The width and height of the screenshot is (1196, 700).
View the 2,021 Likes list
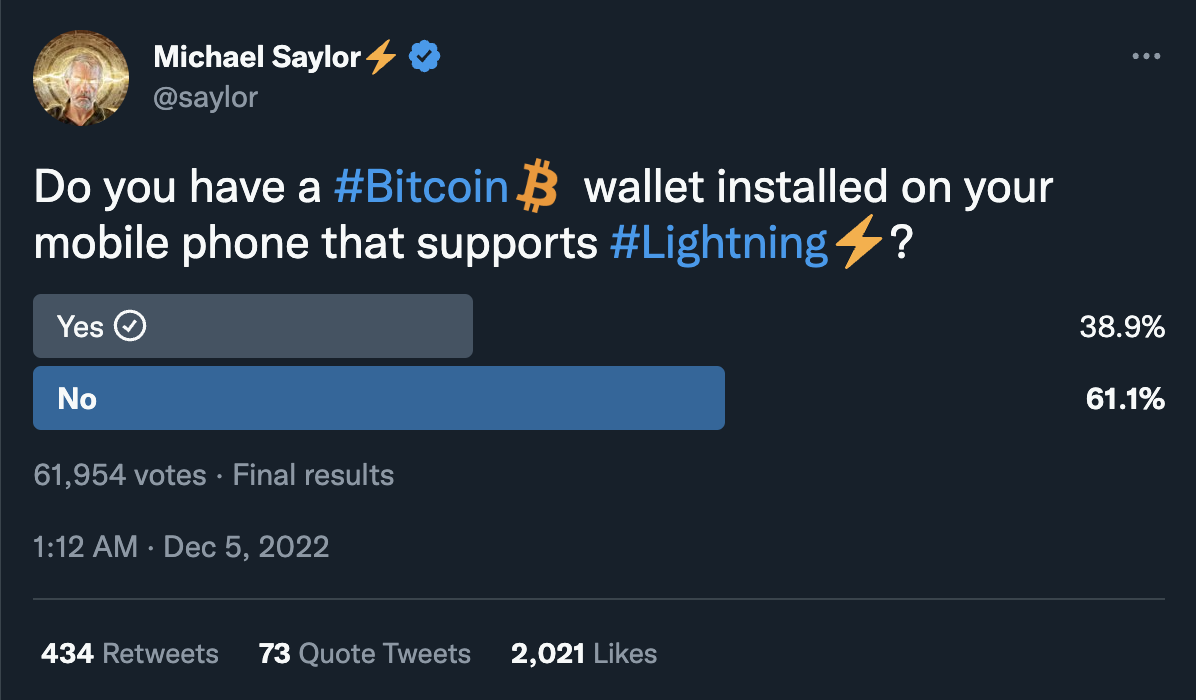click(x=584, y=654)
